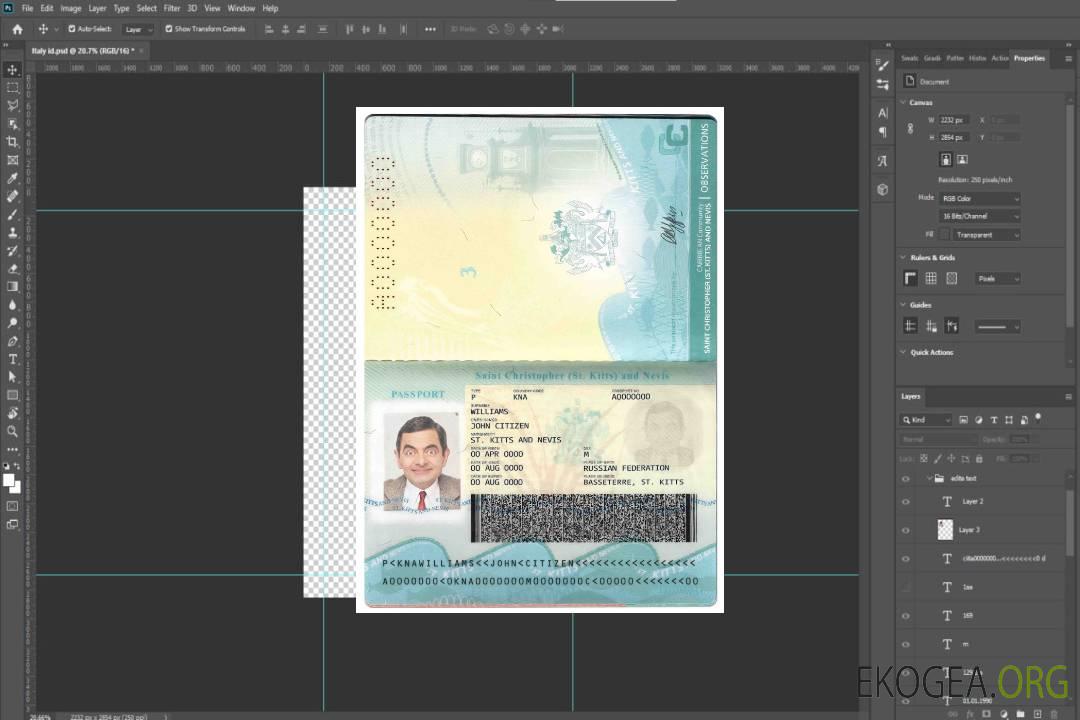The height and width of the screenshot is (720, 1080).
Task: Set canvas to landscape orientation
Action: coord(962,160)
